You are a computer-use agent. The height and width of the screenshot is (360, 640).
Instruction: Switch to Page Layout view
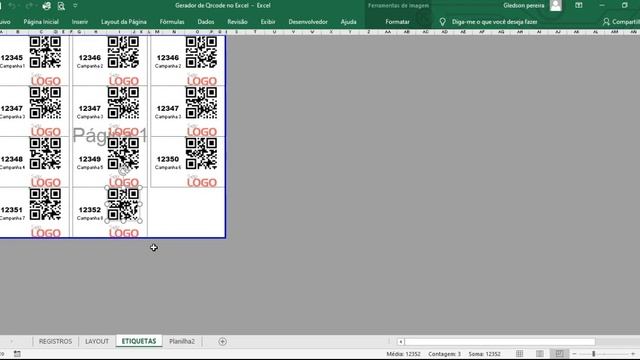click(540, 354)
